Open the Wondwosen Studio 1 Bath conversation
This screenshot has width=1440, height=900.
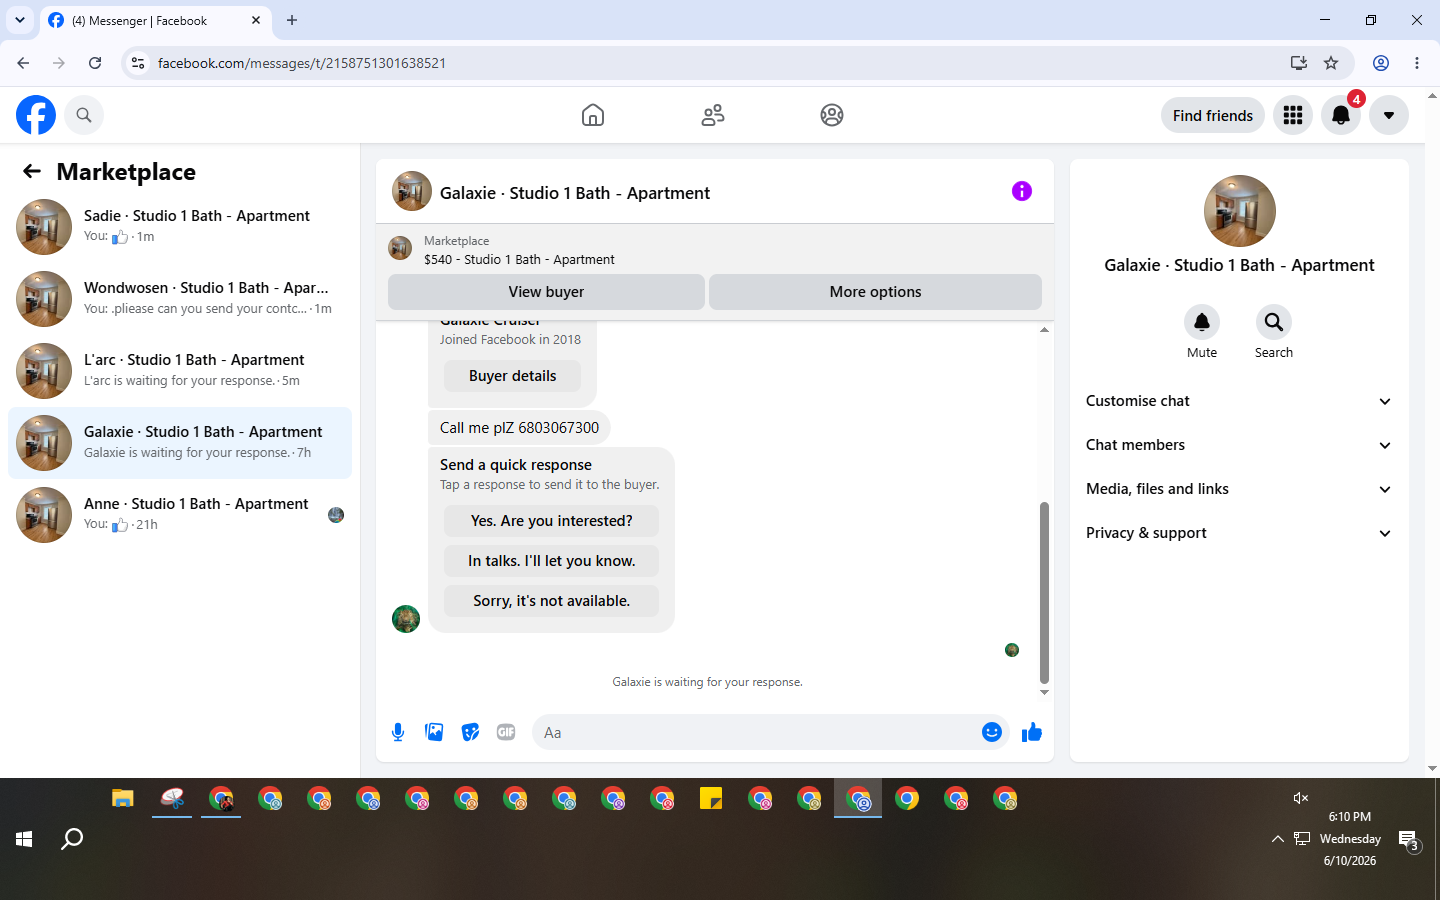pos(180,299)
